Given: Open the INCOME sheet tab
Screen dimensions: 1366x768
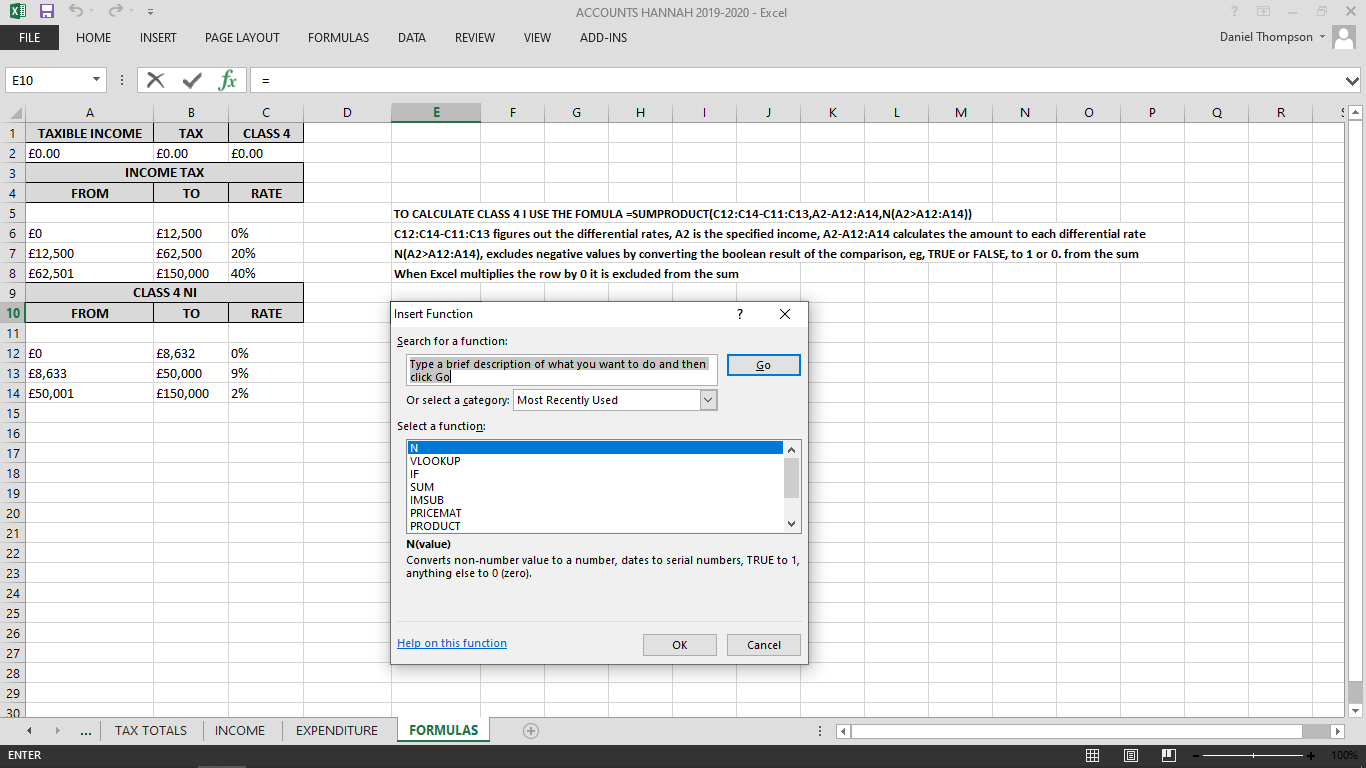Looking at the screenshot, I should click(240, 731).
